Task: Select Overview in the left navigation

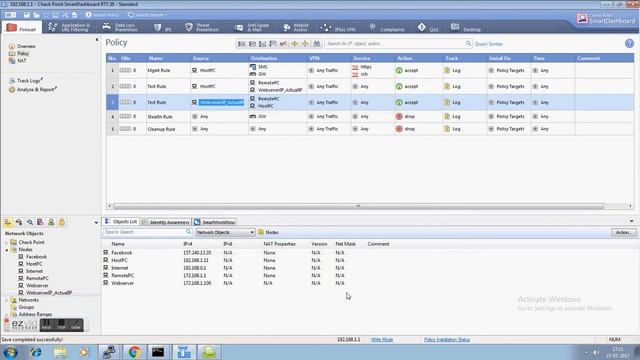Action: [22, 46]
